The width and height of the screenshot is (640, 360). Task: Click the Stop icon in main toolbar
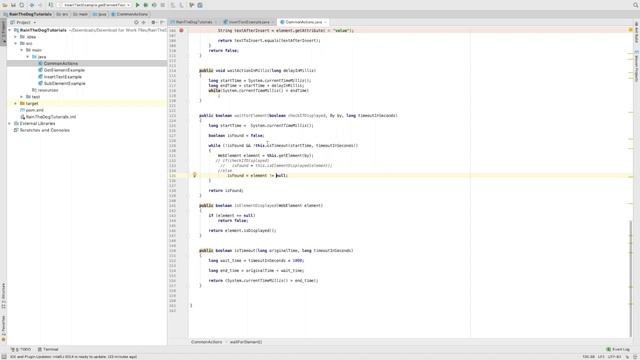[x=162, y=5]
